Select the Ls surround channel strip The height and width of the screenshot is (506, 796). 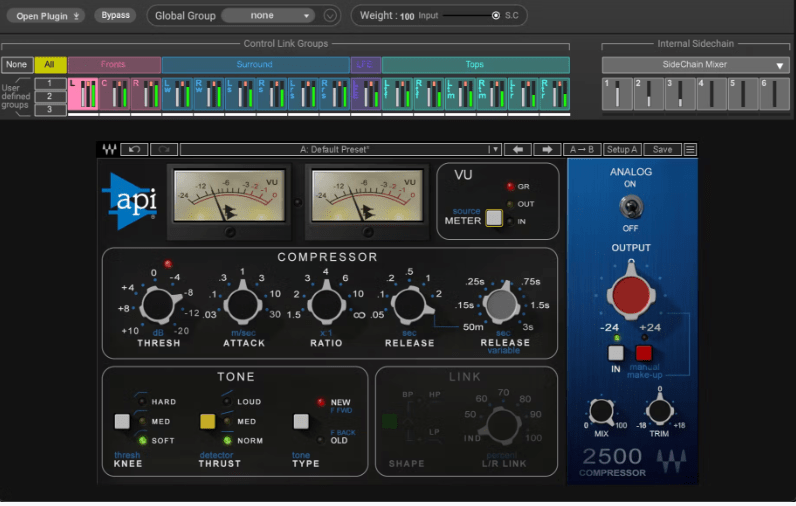click(x=240, y=94)
